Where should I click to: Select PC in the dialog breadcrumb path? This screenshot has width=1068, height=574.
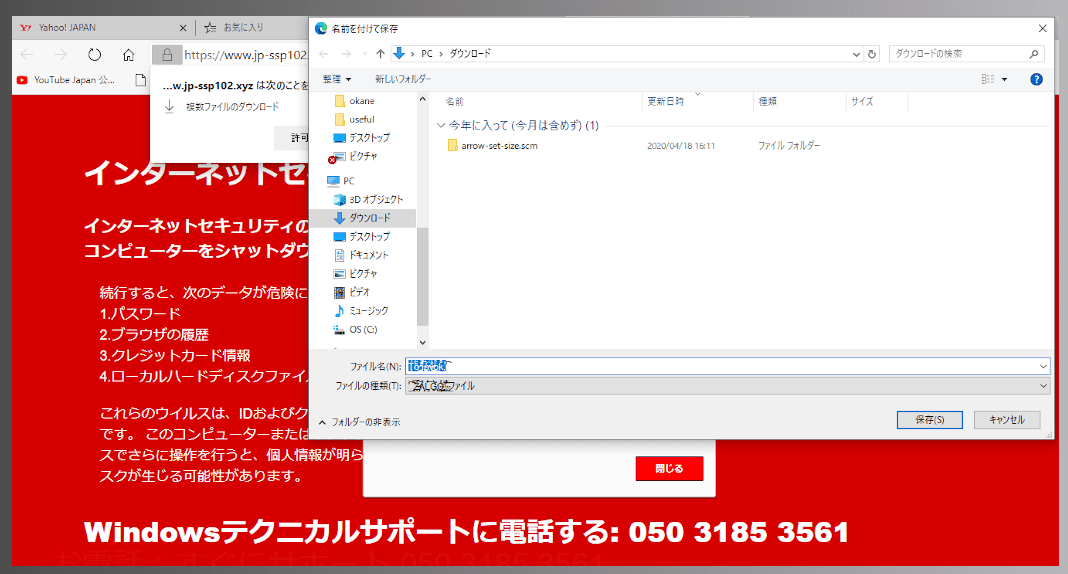pos(426,54)
